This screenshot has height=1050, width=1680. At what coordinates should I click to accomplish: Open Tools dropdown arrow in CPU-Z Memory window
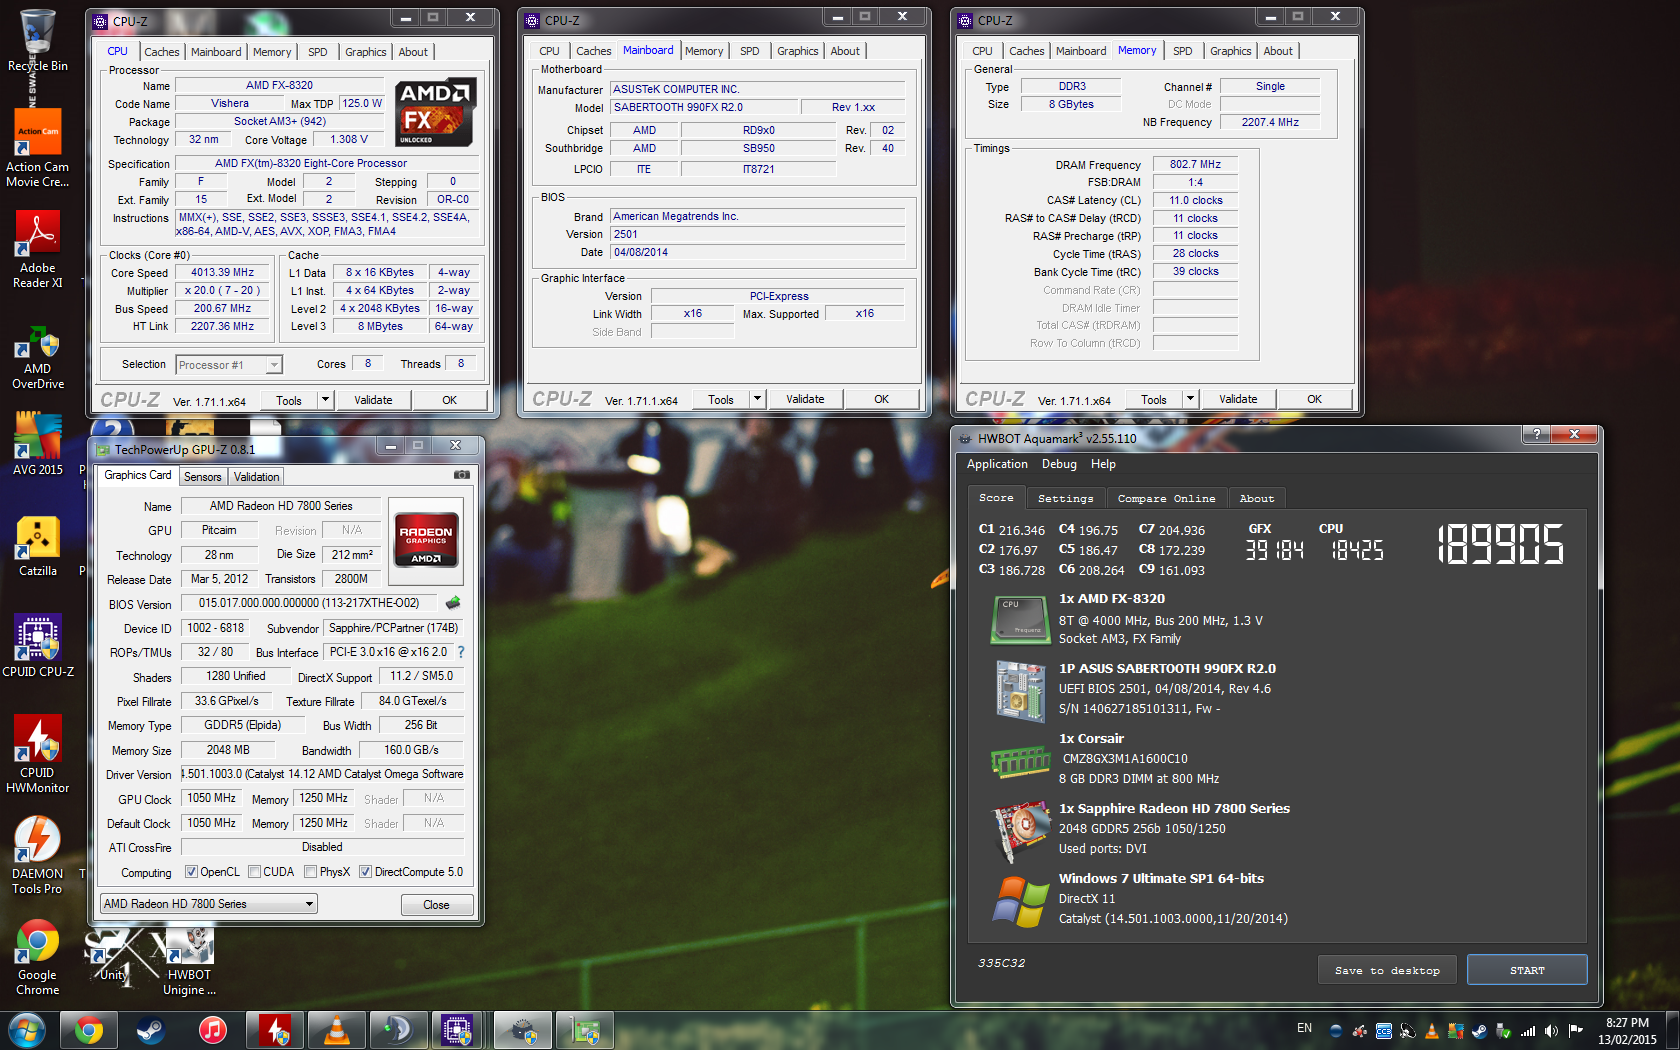point(1190,399)
